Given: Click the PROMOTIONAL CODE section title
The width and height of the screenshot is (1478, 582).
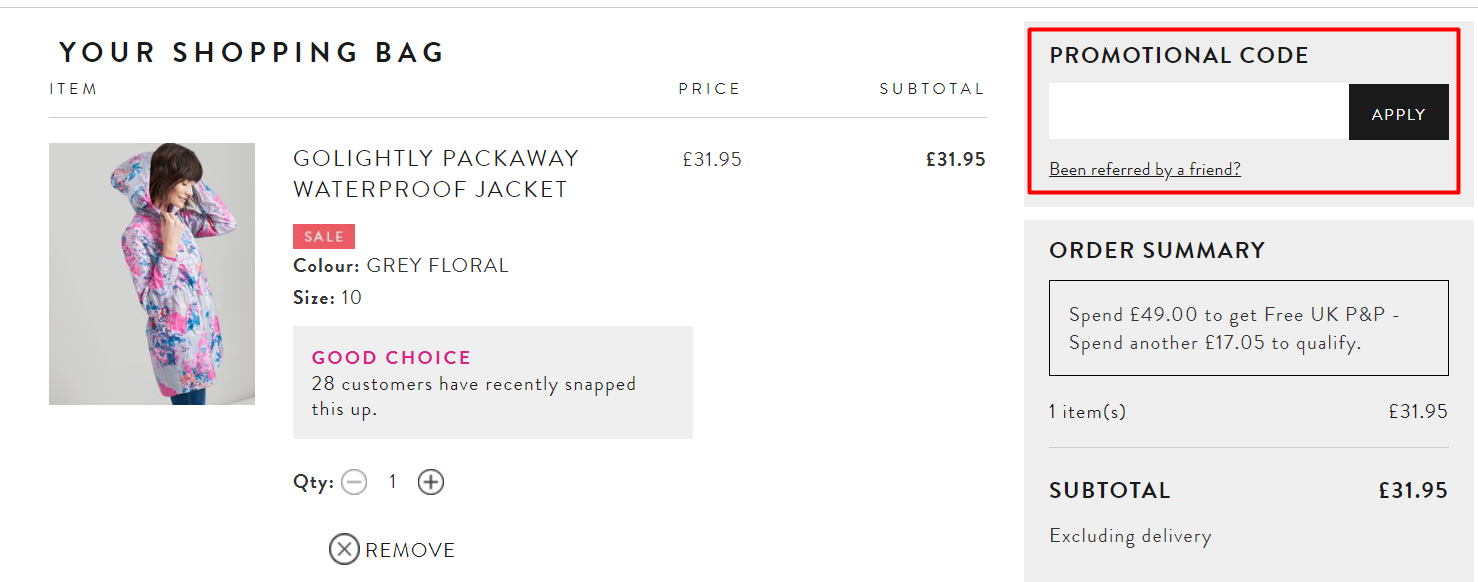Looking at the screenshot, I should pyautogui.click(x=1178, y=56).
